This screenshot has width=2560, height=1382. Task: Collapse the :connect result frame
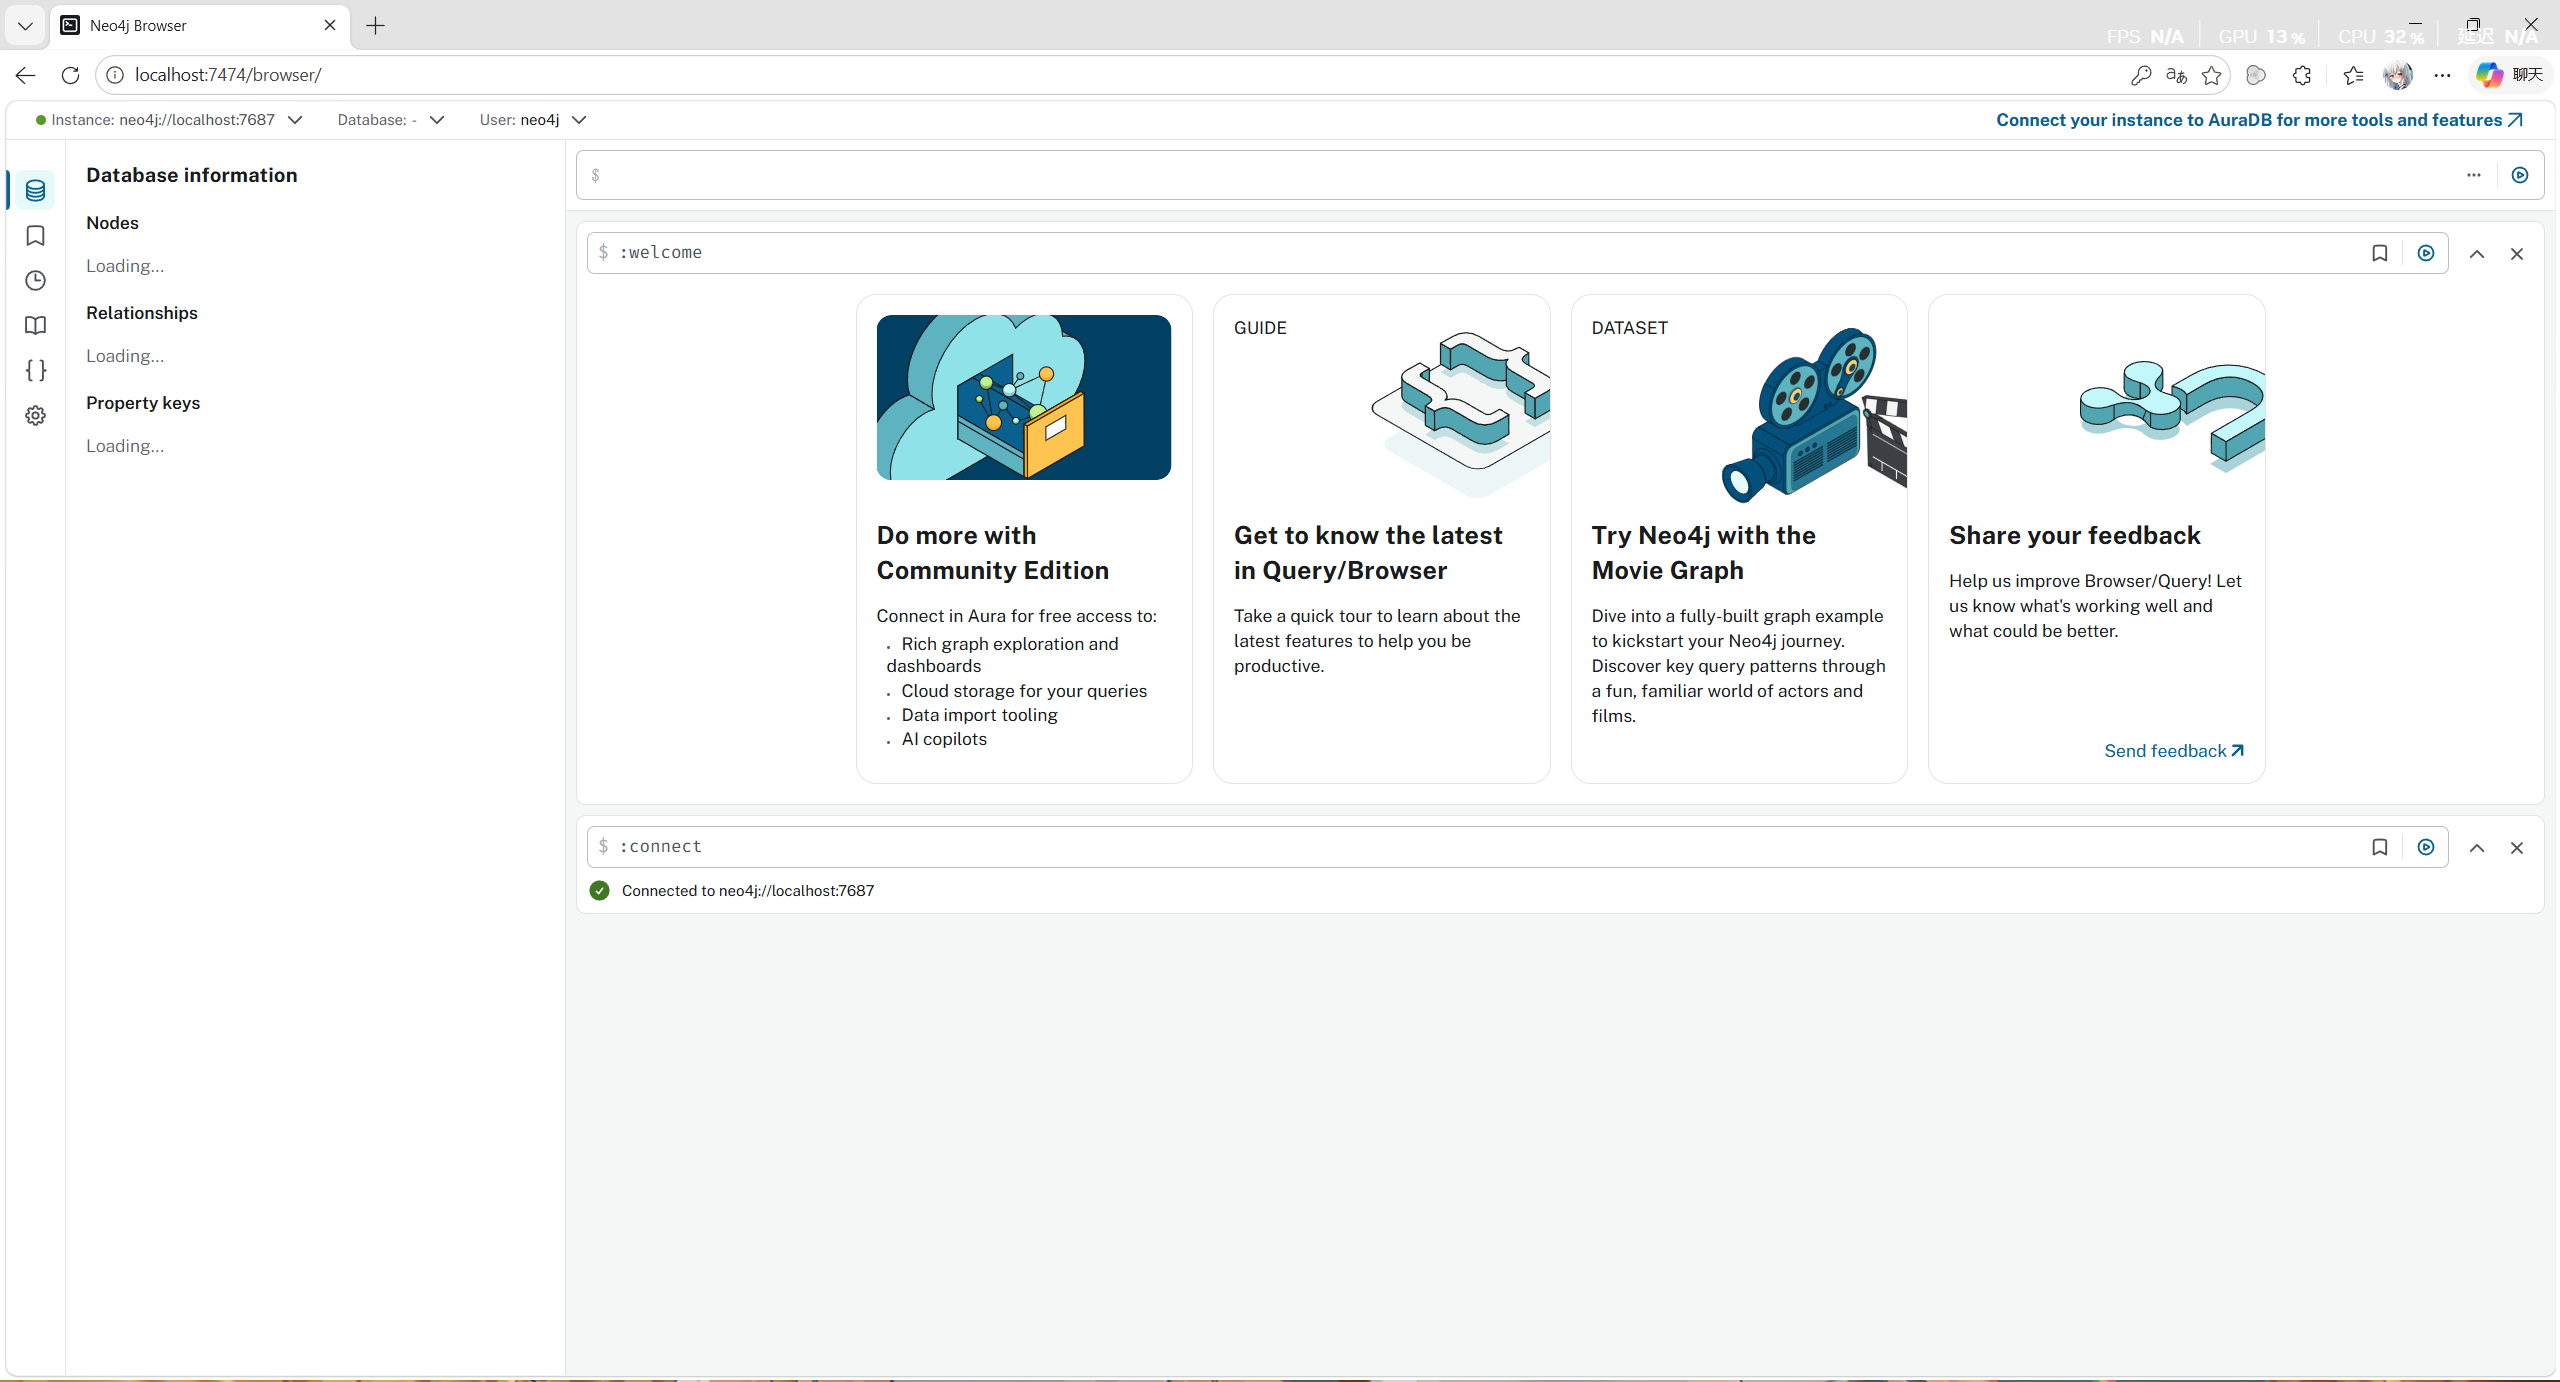(x=2477, y=848)
